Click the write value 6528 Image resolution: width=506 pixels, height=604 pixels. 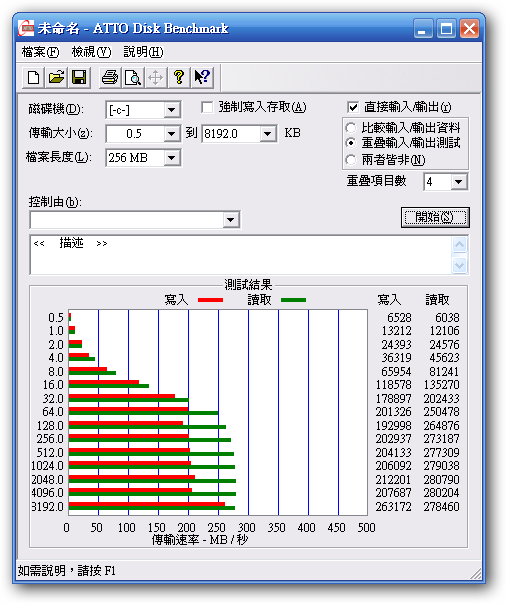pos(399,317)
